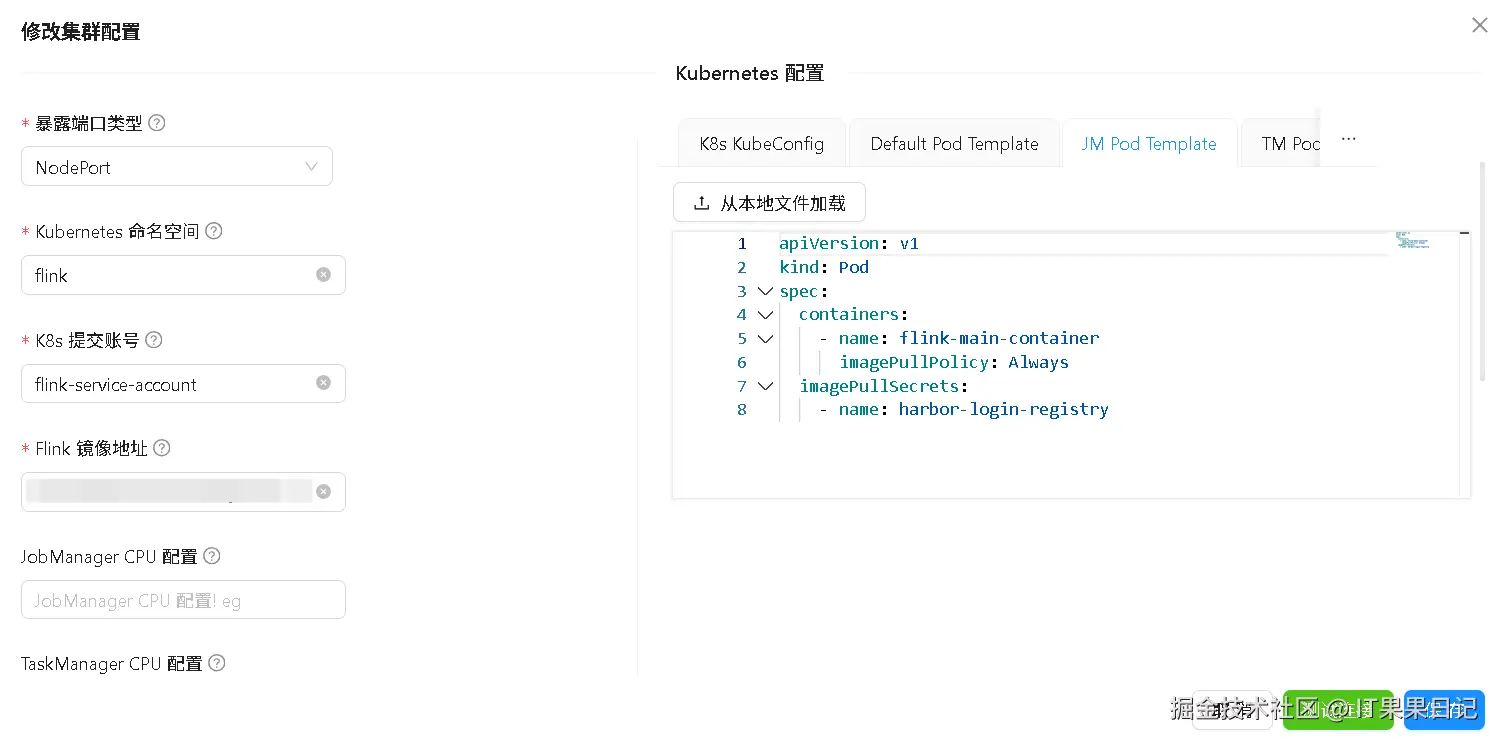Show more tabs via ellipsis button
This screenshot has width=1500, height=744.
coord(1348,139)
